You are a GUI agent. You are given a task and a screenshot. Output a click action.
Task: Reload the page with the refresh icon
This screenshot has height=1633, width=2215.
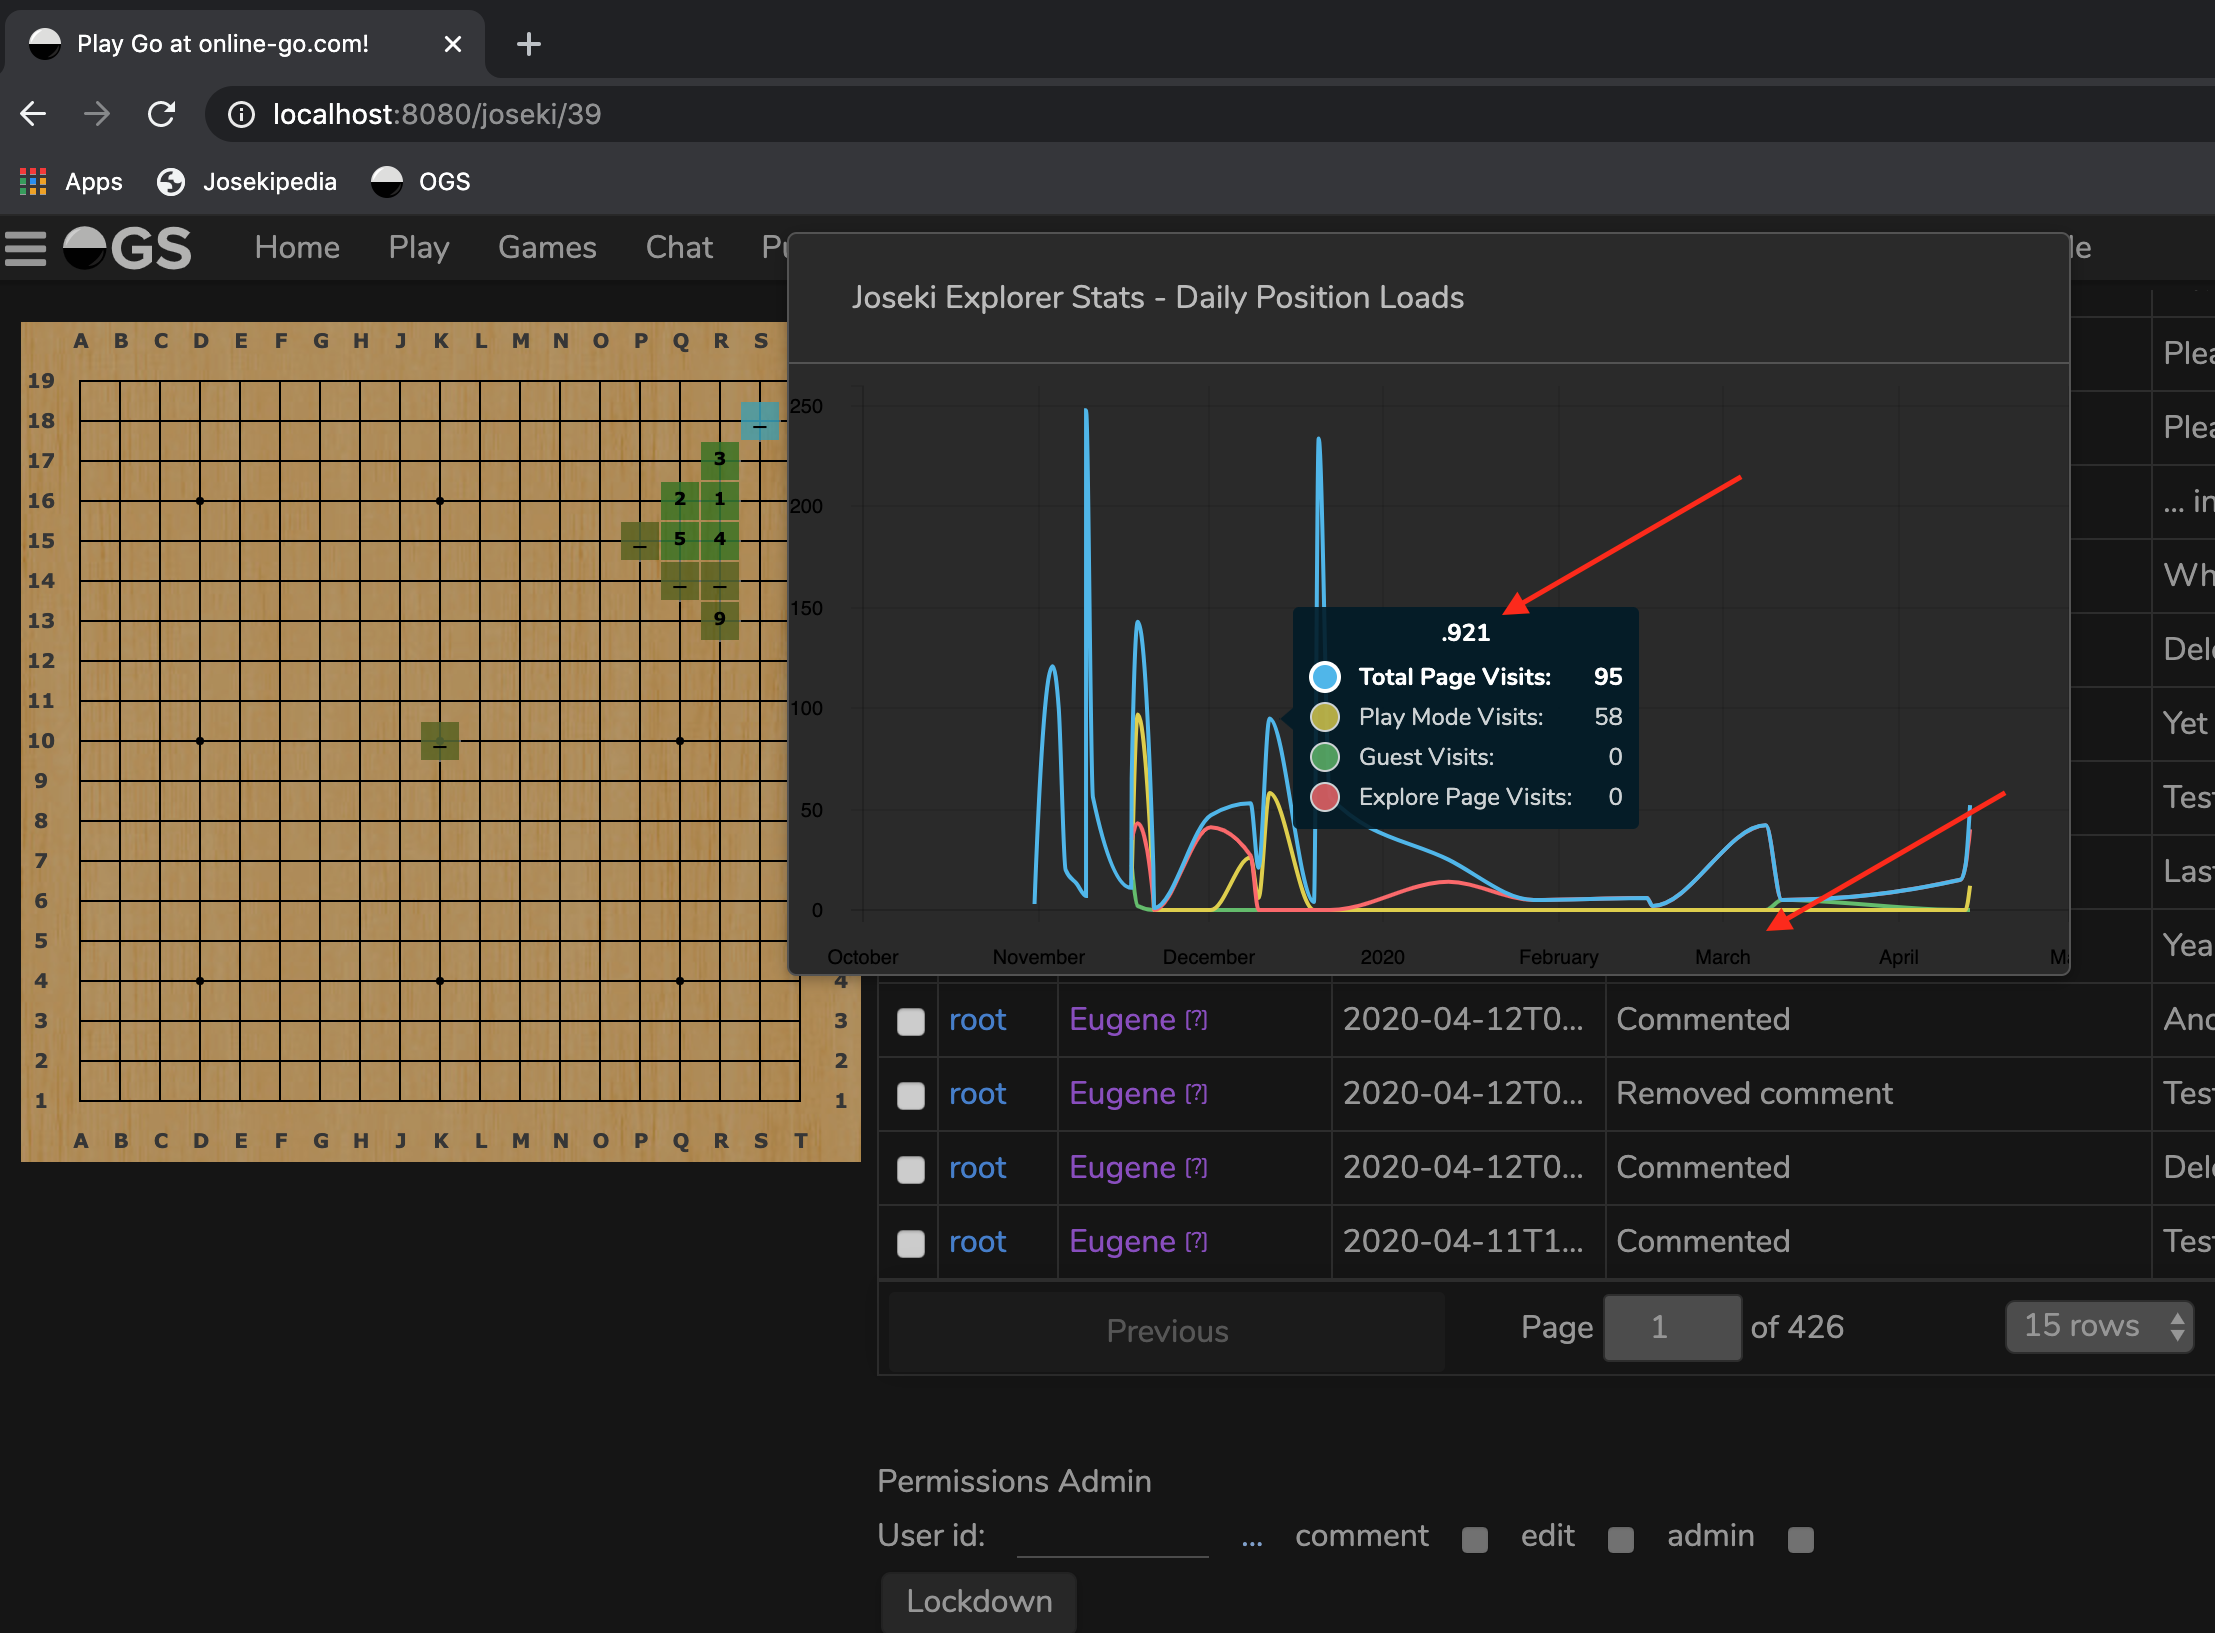click(162, 114)
